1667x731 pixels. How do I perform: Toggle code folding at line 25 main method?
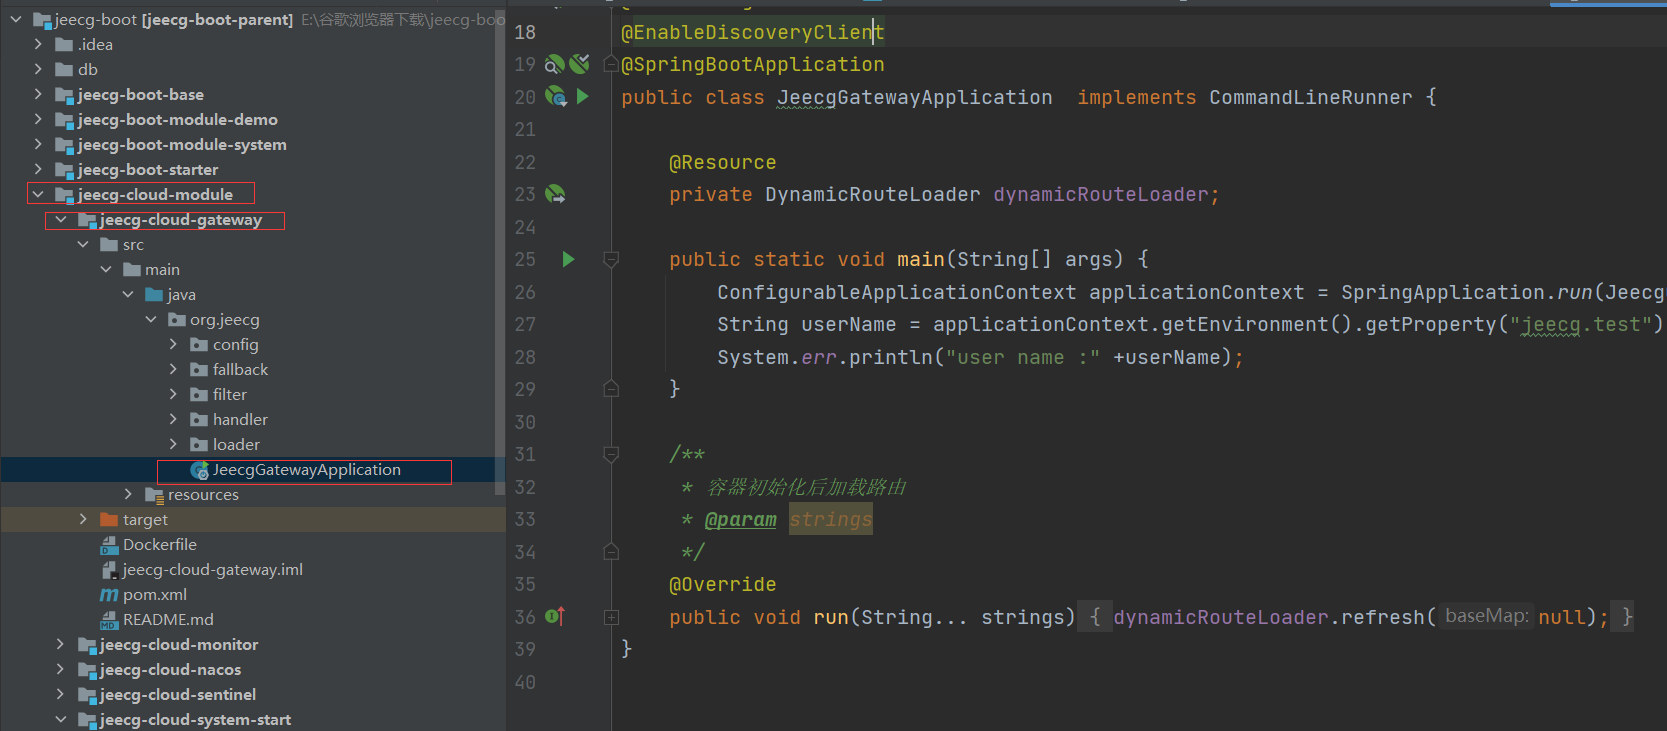[611, 260]
